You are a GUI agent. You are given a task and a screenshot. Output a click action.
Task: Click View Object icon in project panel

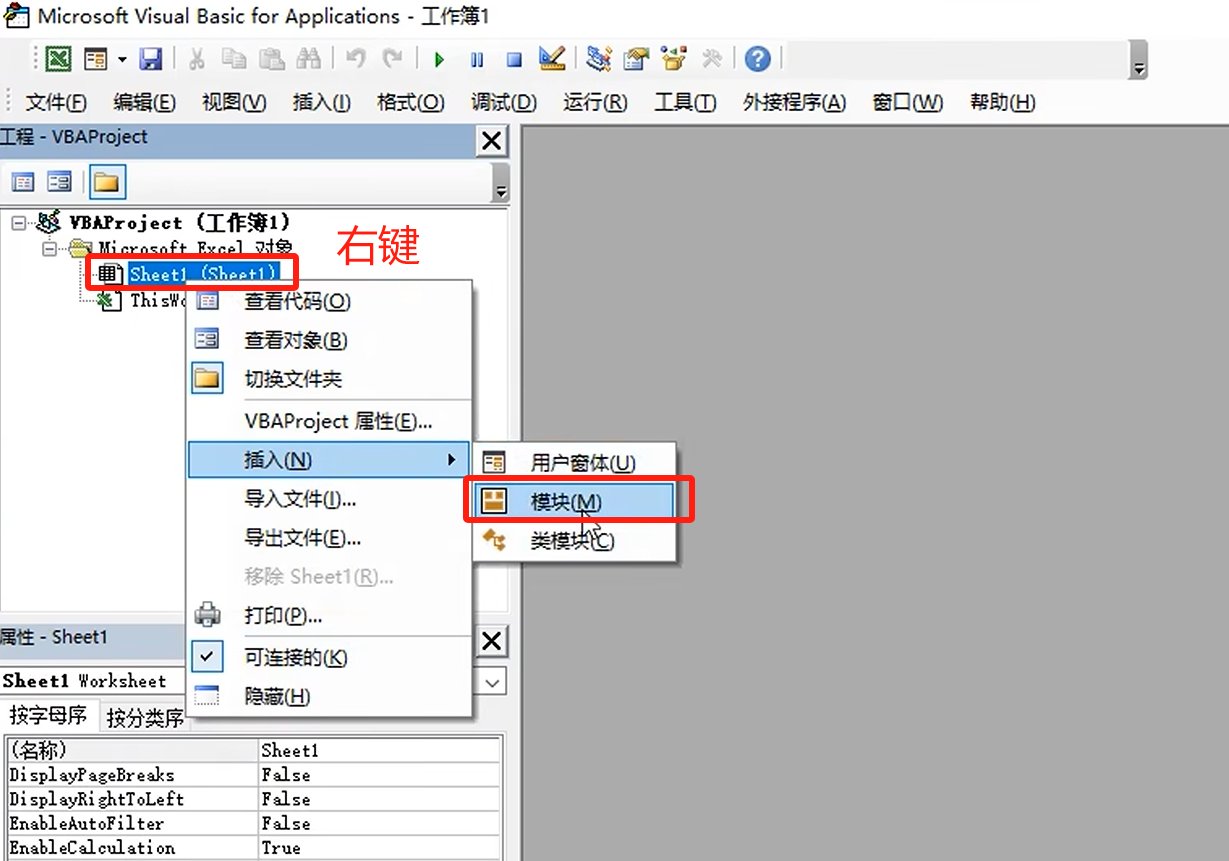coord(60,182)
